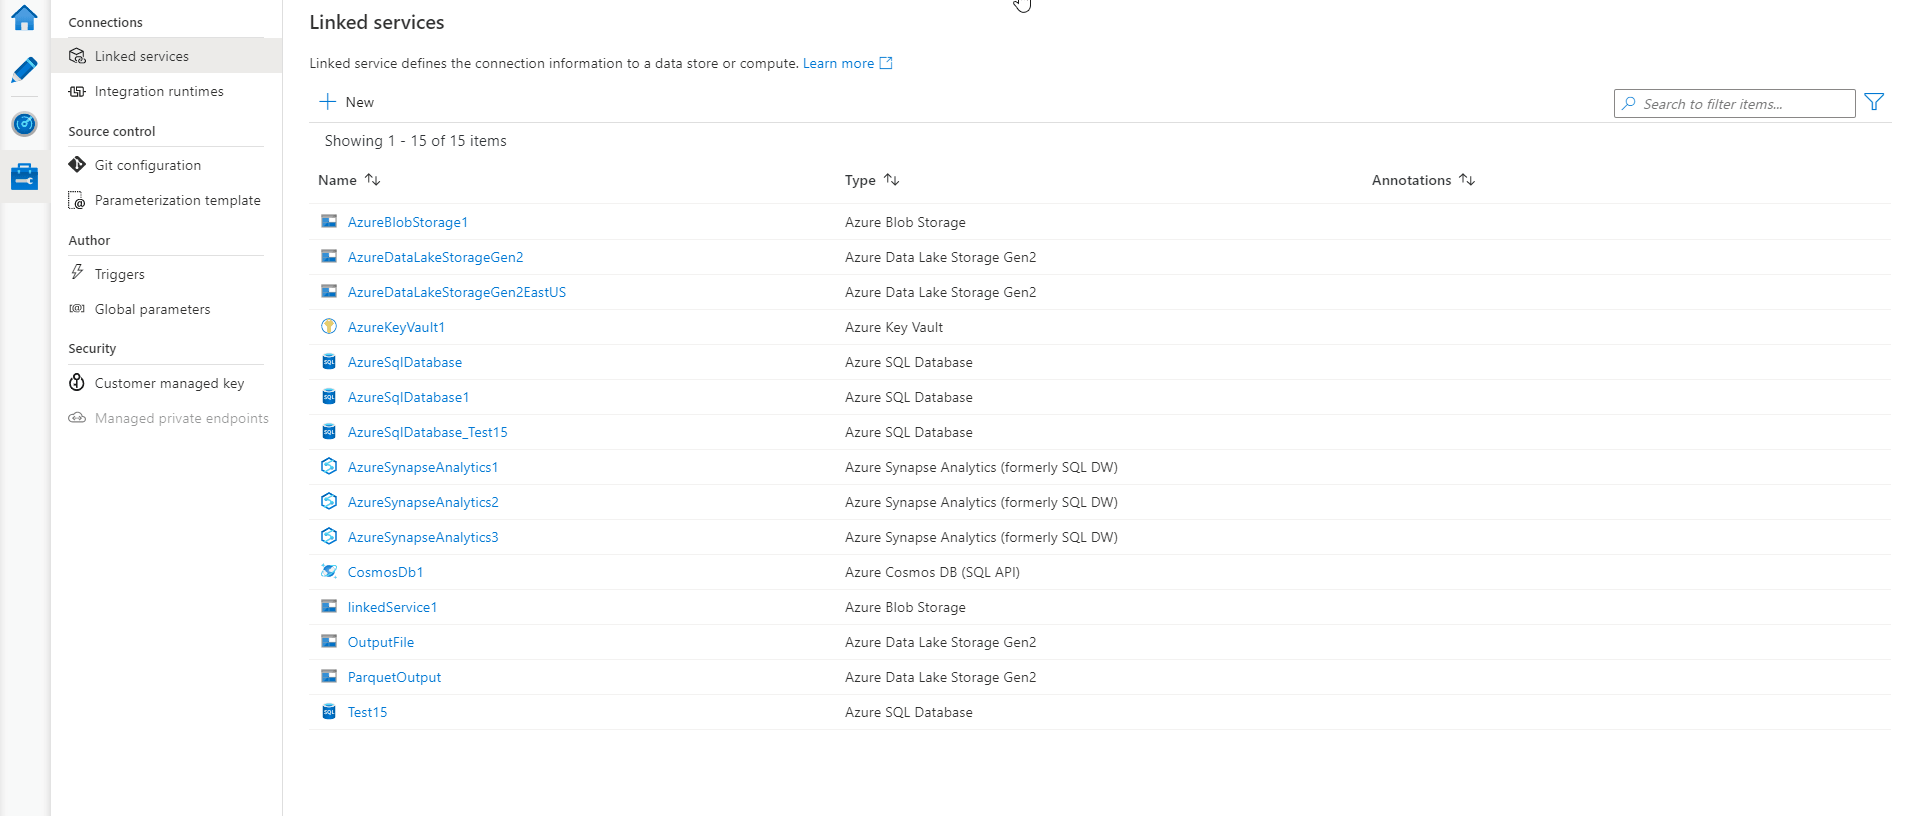Click the Triggers lightning icon
Image resolution: width=1913 pixels, height=816 pixels.
coord(77,272)
